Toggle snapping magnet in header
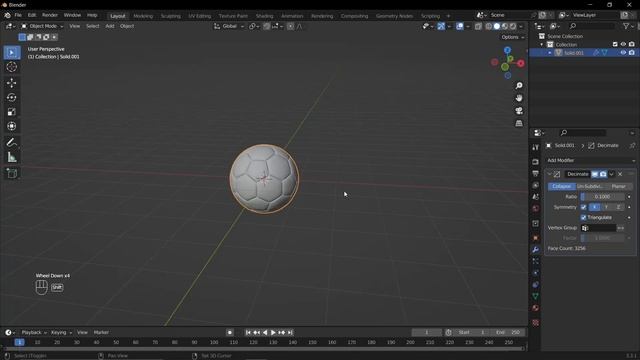Screen dimensions: 640x360 tap(267, 26)
